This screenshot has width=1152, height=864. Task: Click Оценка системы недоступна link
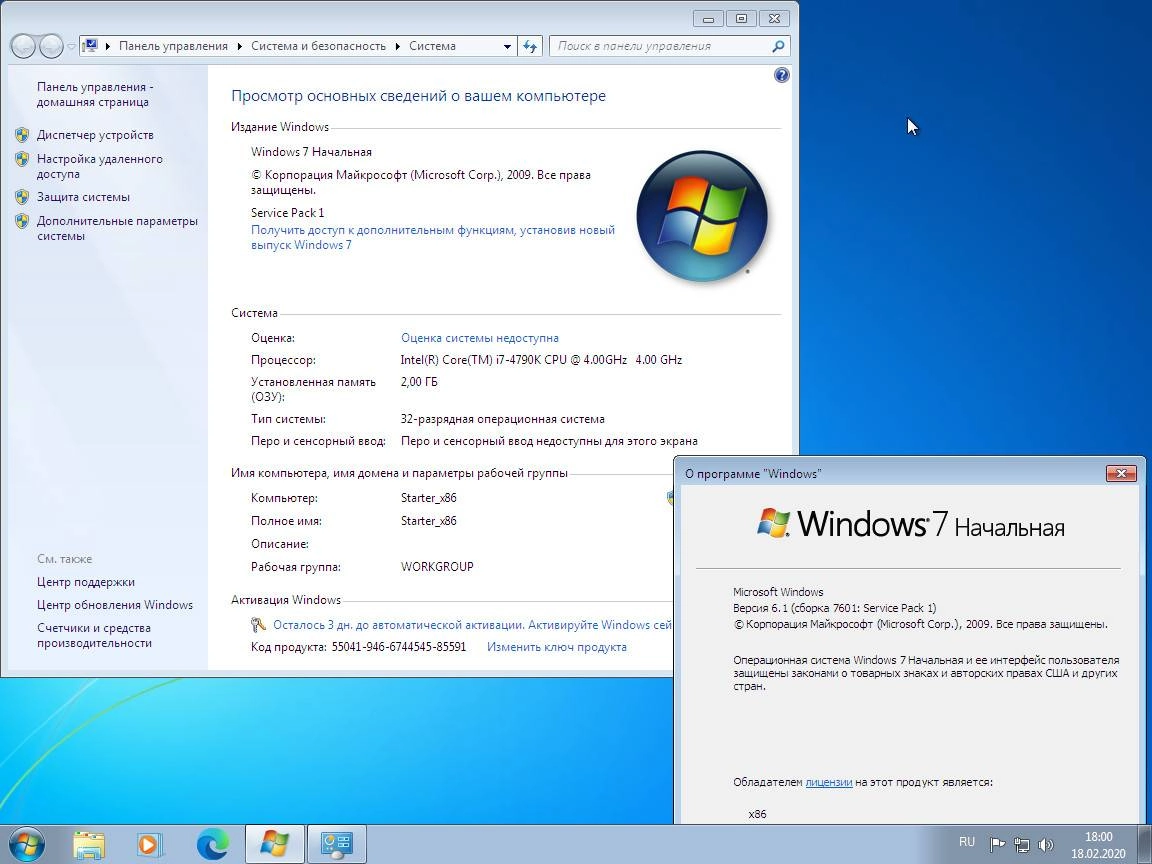pos(480,338)
